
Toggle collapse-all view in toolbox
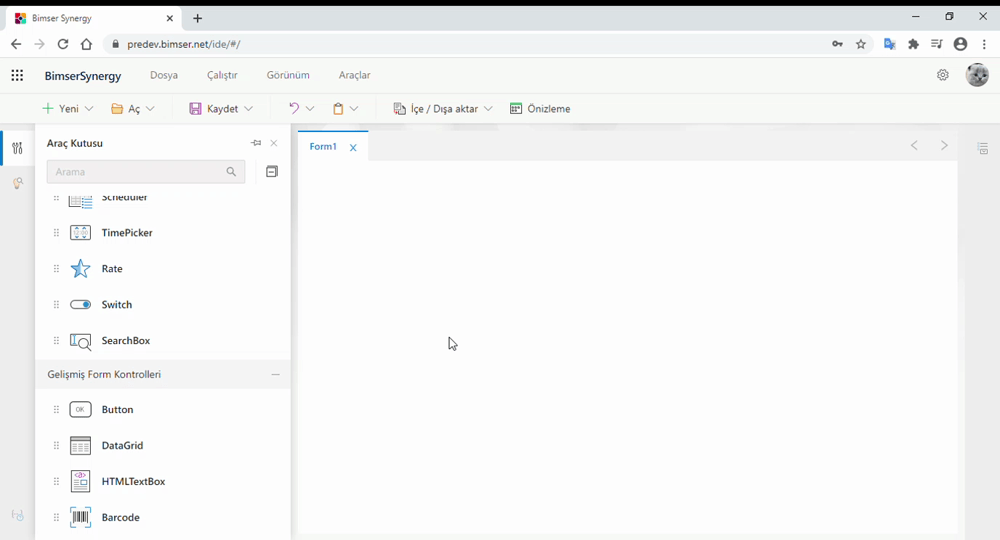pos(271,172)
